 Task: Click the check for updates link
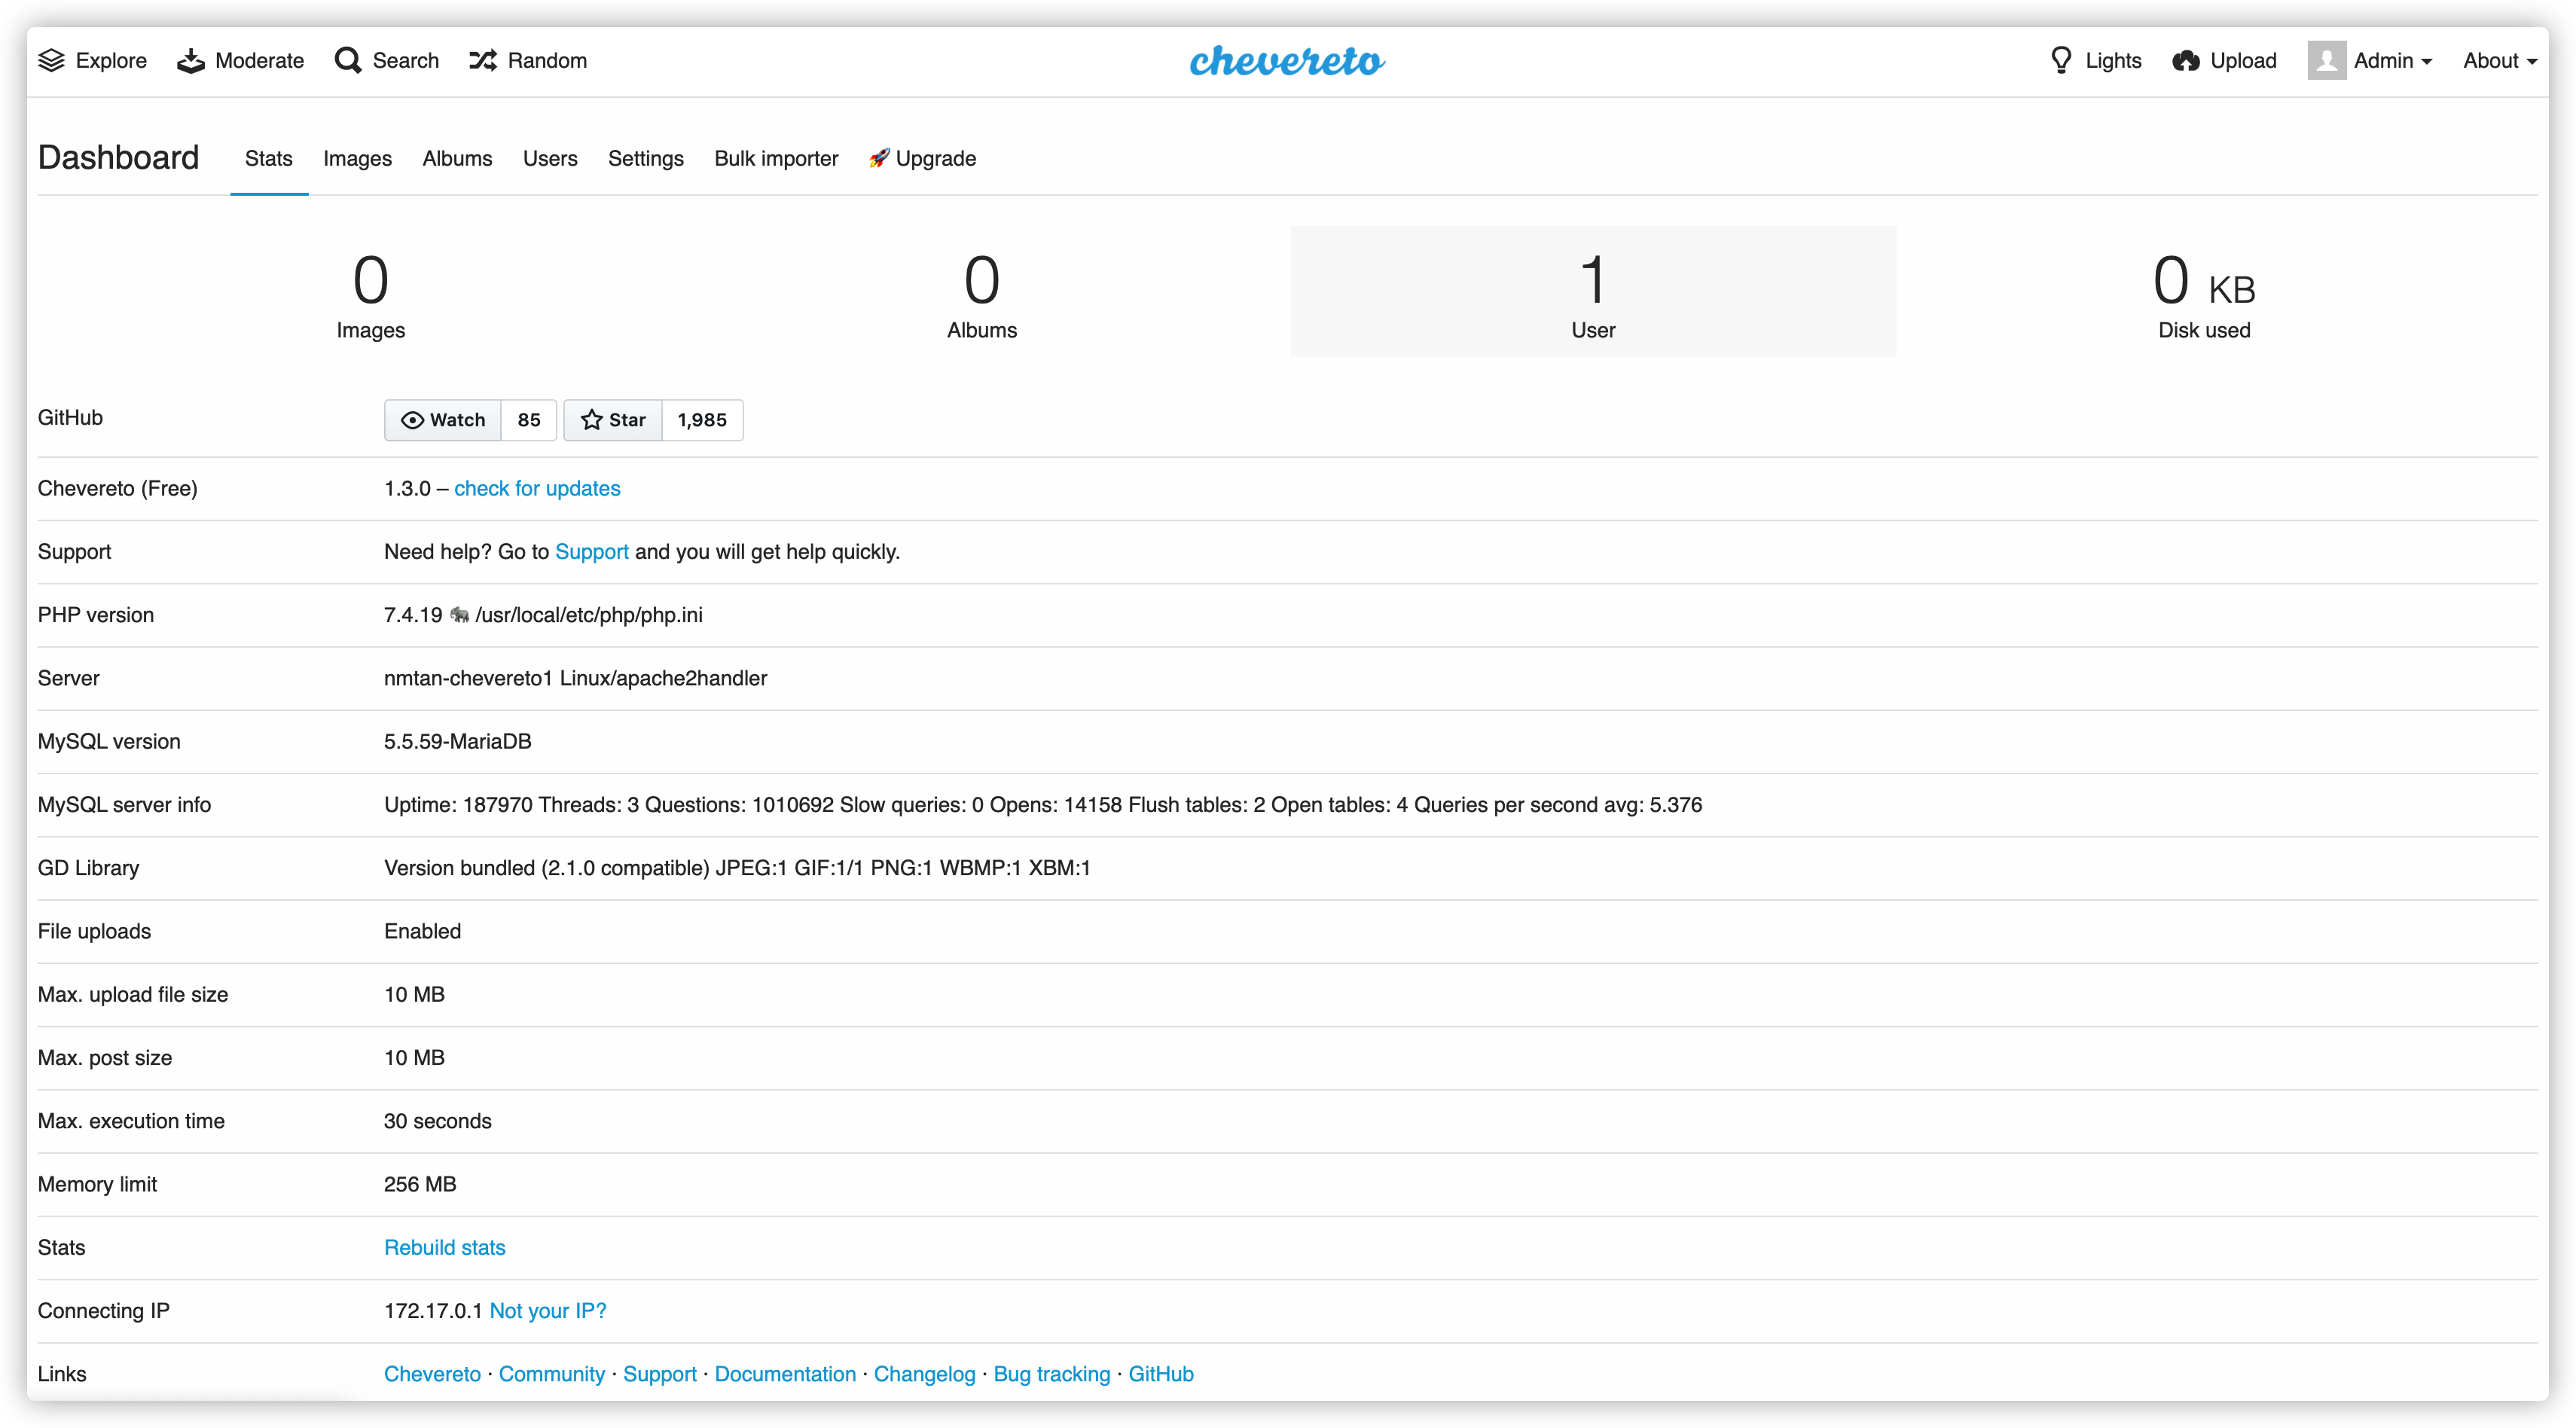(537, 489)
